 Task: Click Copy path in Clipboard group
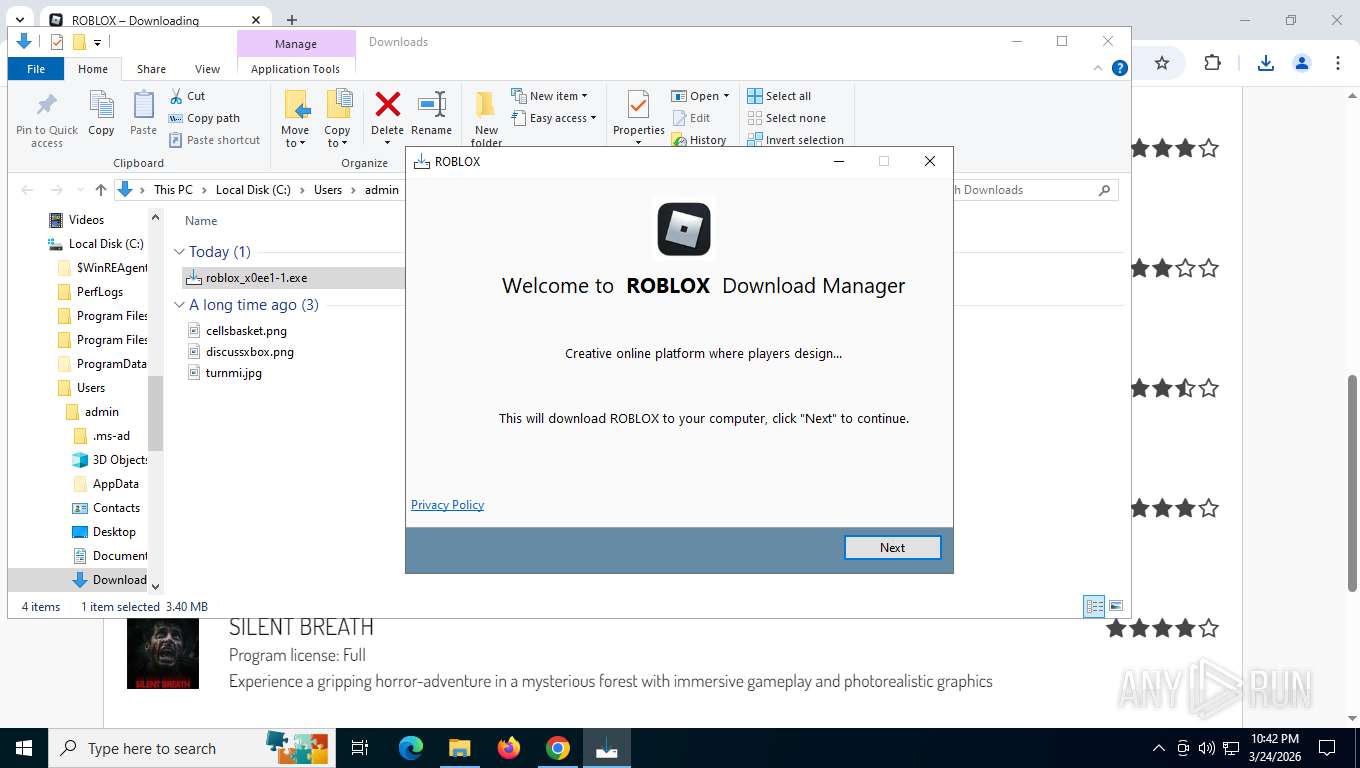pyautogui.click(x=204, y=118)
